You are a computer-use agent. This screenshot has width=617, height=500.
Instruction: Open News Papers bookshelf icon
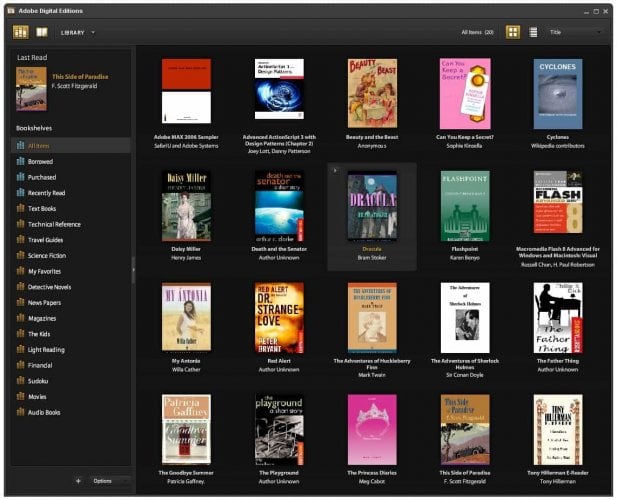coord(20,303)
